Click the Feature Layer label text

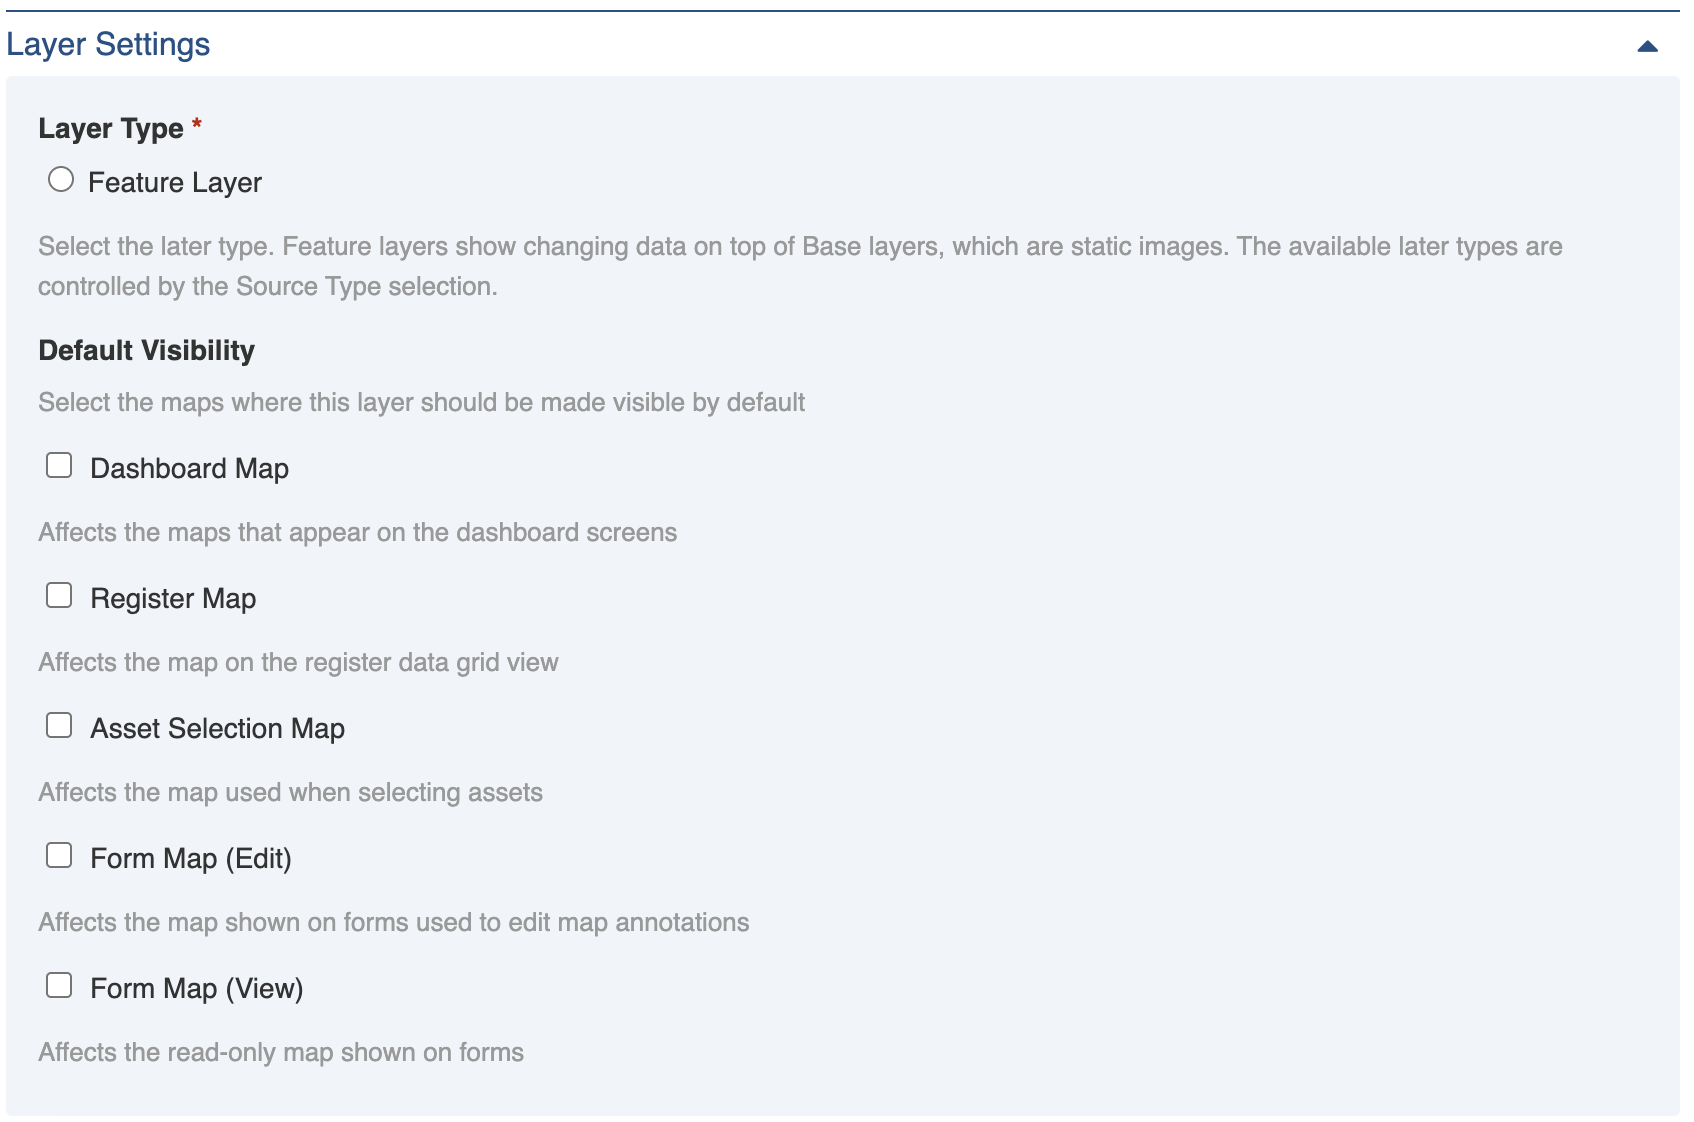pyautogui.click(x=173, y=182)
